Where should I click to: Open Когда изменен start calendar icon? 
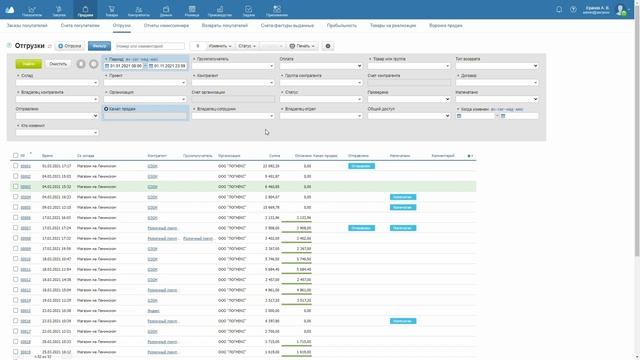[459, 116]
